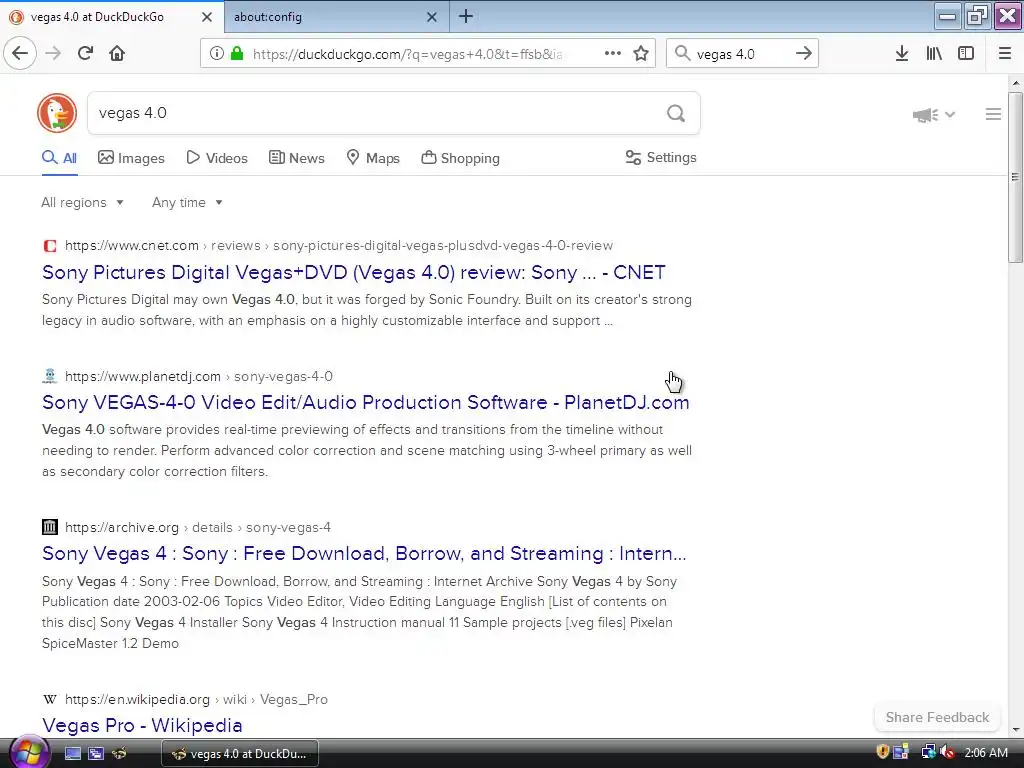Click the 2:06 AM system clock

click(986, 753)
